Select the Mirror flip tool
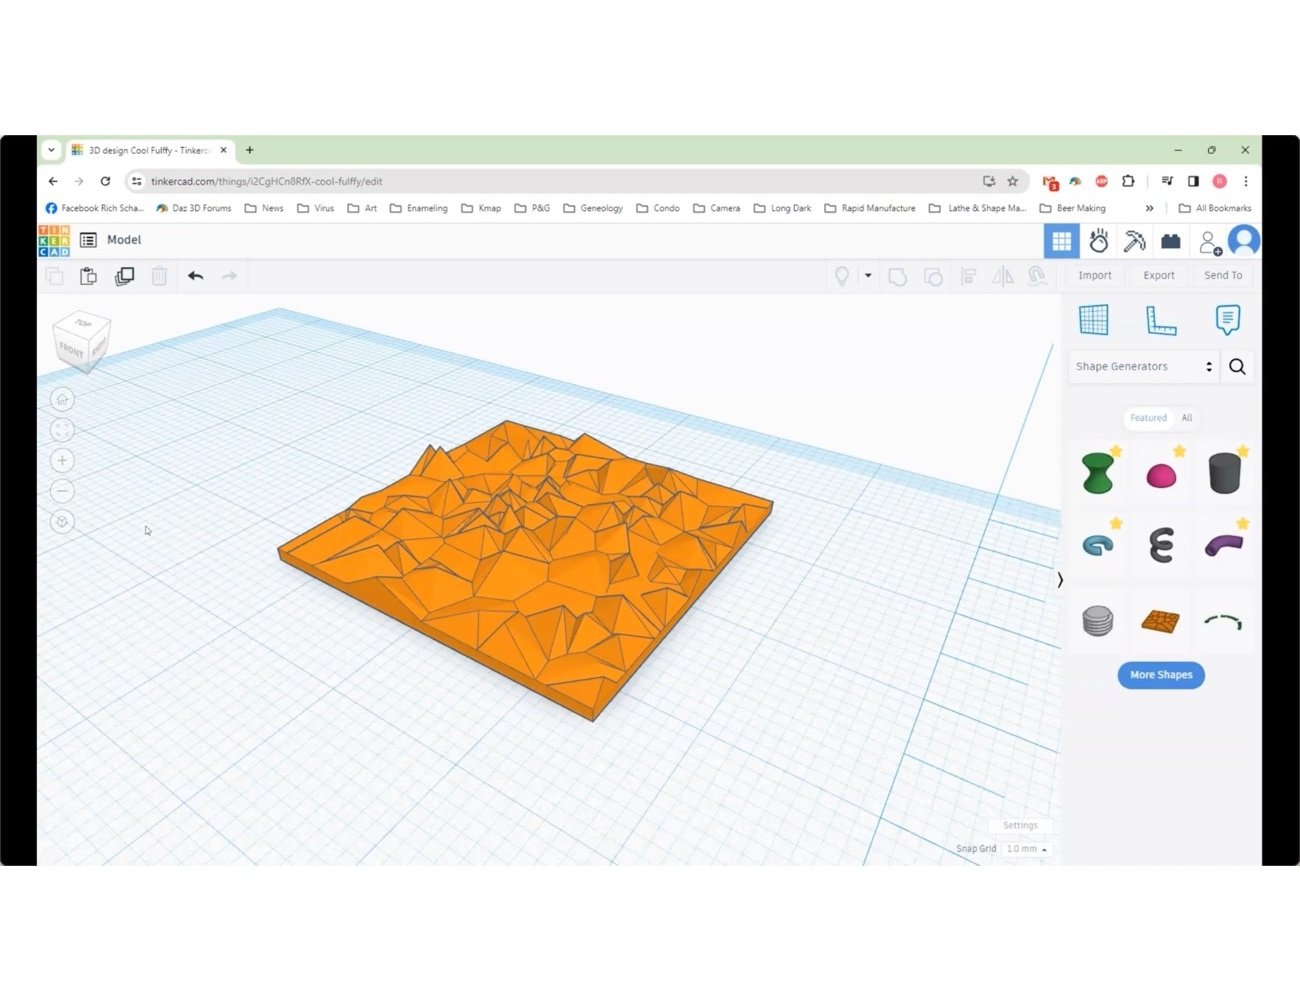1300x1000 pixels. coord(1002,276)
